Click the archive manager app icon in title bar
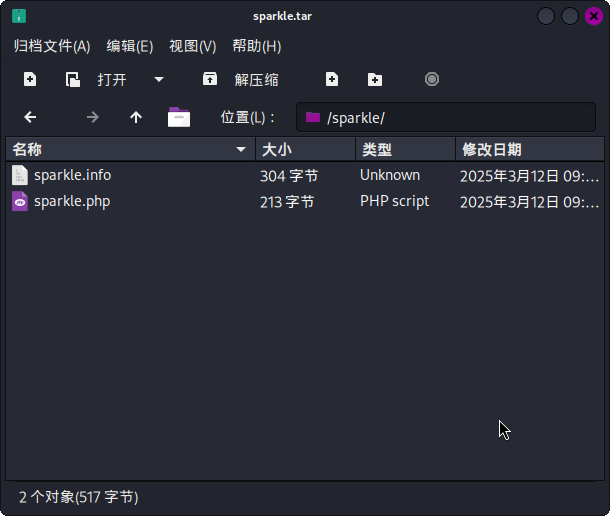The width and height of the screenshot is (610, 516). (19, 16)
